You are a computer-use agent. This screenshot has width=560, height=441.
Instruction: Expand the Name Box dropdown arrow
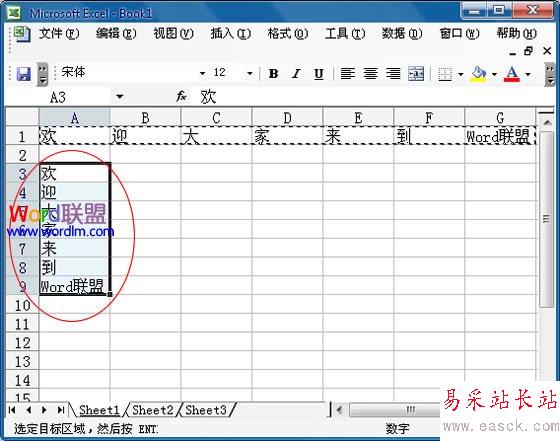[x=120, y=97]
